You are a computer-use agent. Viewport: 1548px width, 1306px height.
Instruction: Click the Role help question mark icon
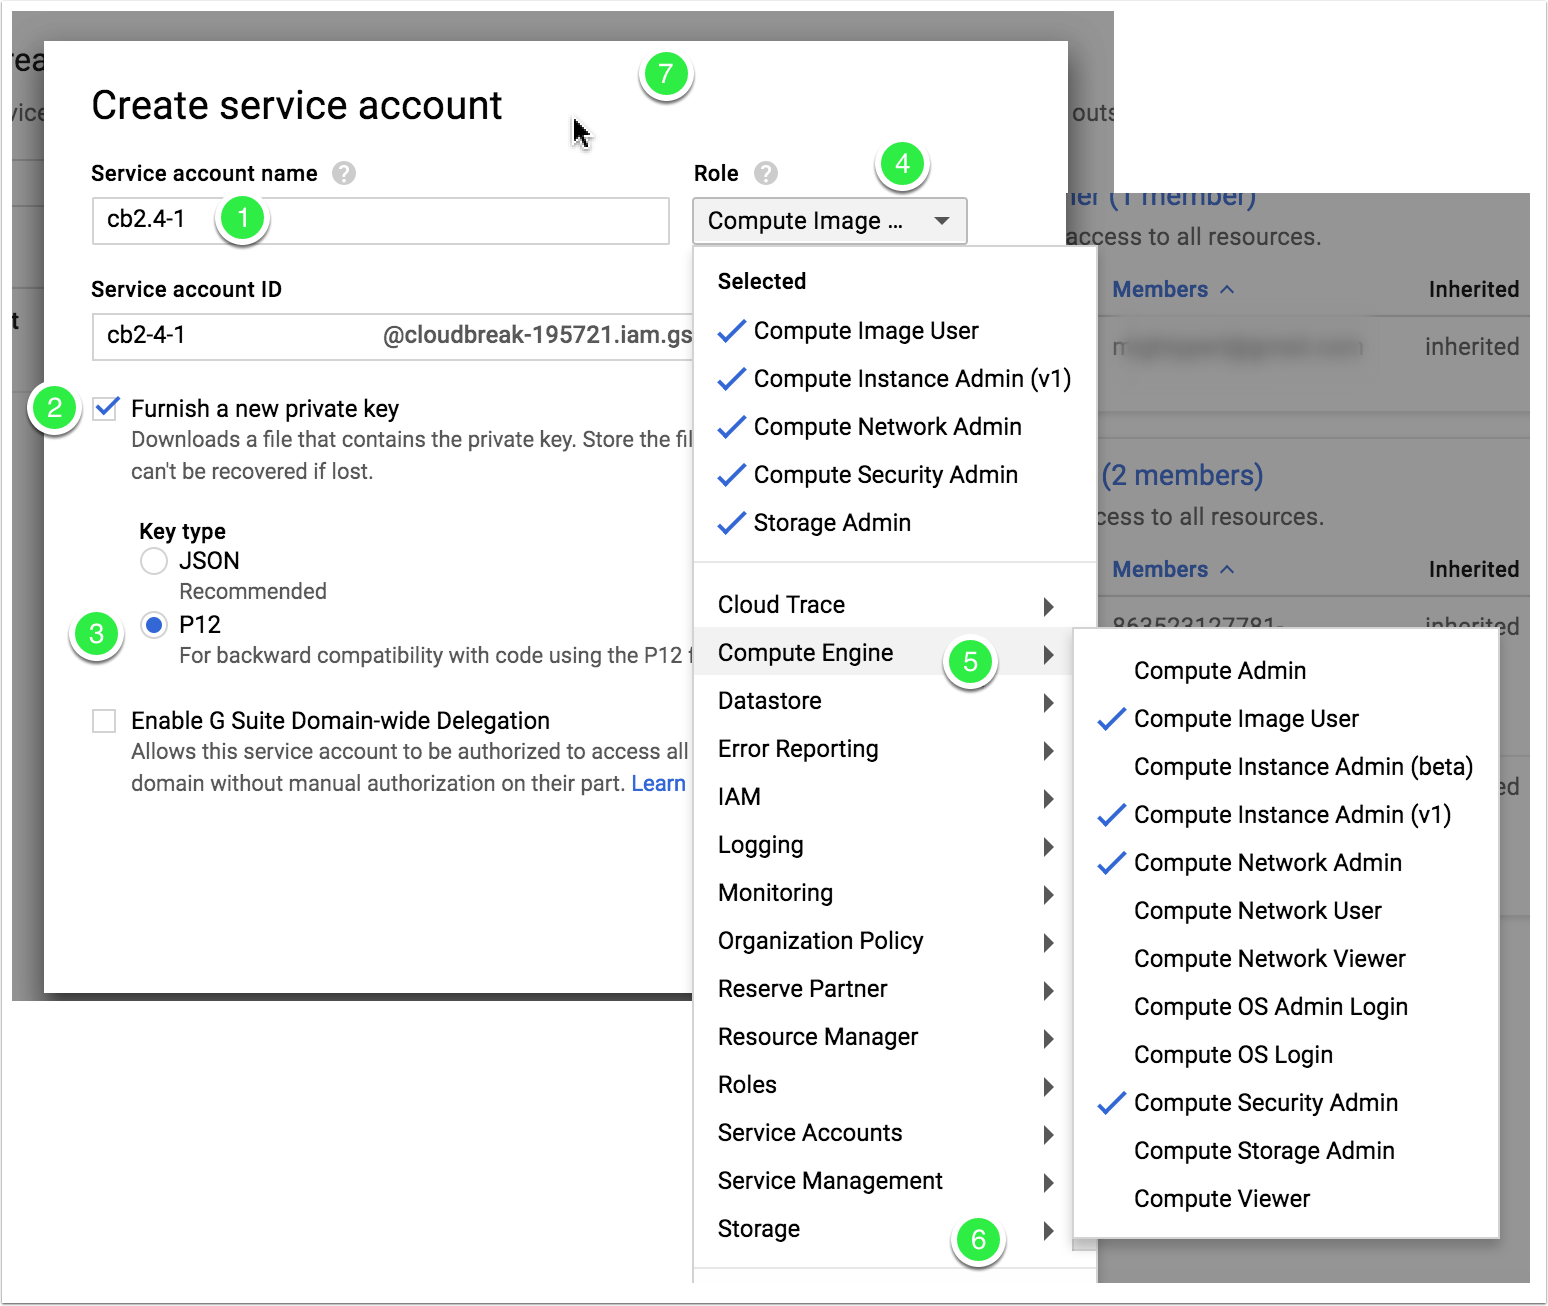[766, 173]
